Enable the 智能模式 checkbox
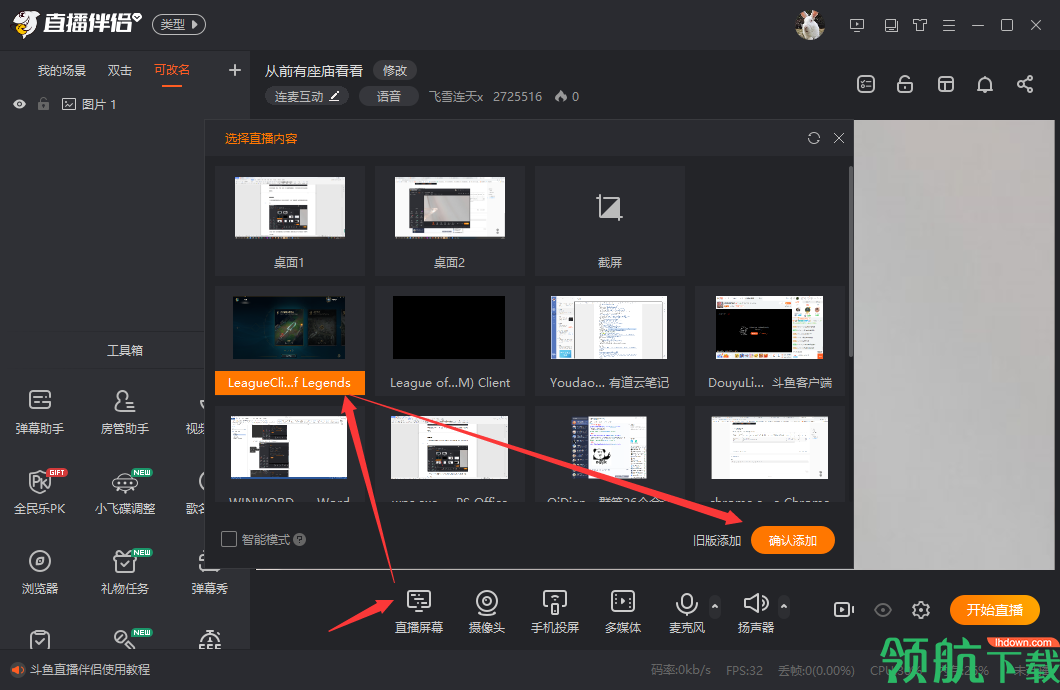 pos(228,539)
